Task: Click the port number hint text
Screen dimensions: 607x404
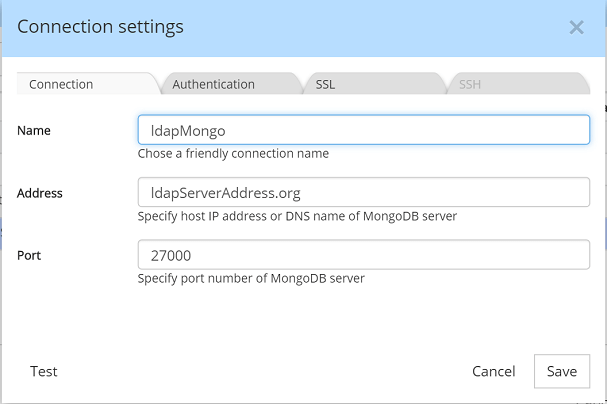Action: [251, 278]
